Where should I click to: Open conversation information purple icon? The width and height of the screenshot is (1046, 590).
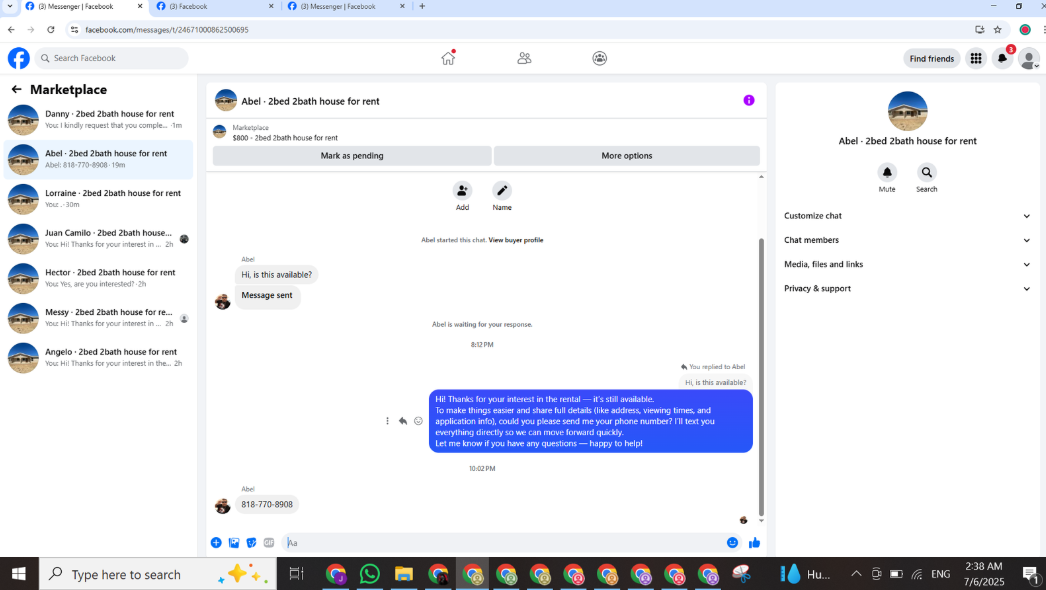click(x=748, y=100)
